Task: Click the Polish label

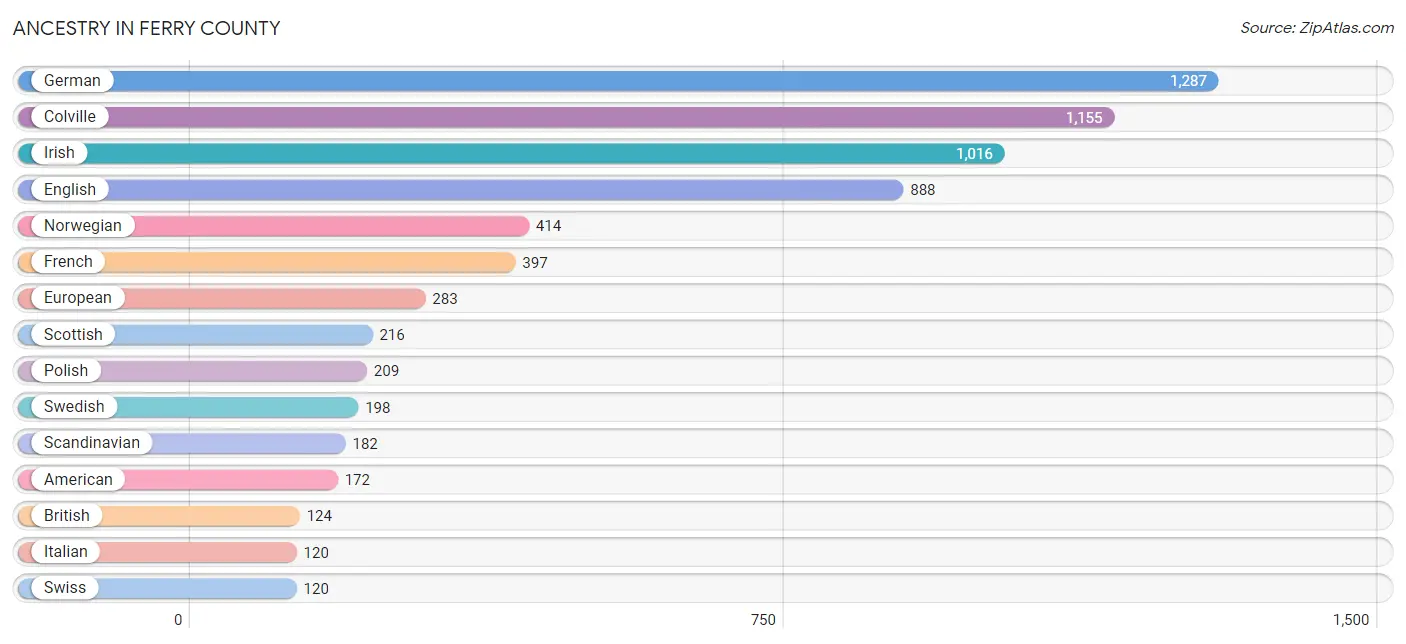Action: coord(66,371)
